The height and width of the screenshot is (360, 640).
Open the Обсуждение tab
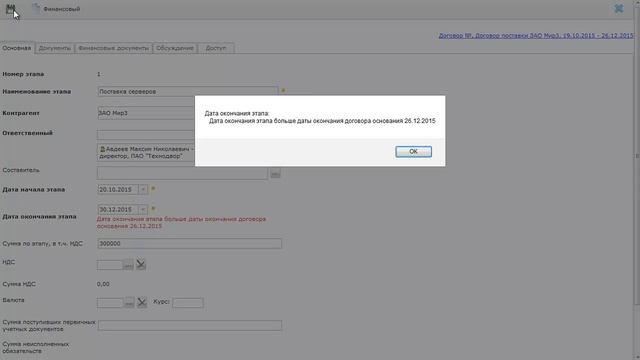coord(175,48)
